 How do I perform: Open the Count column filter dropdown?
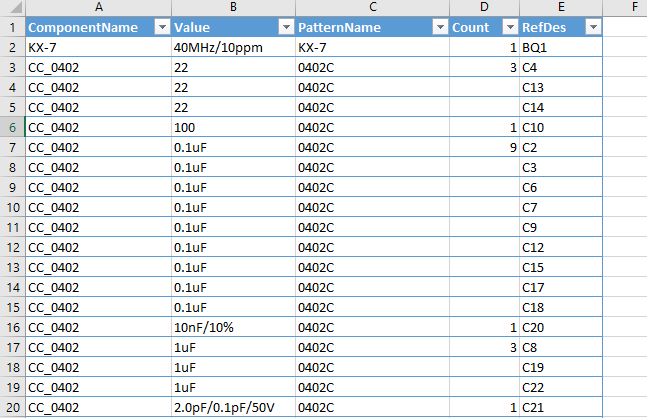[x=510, y=27]
